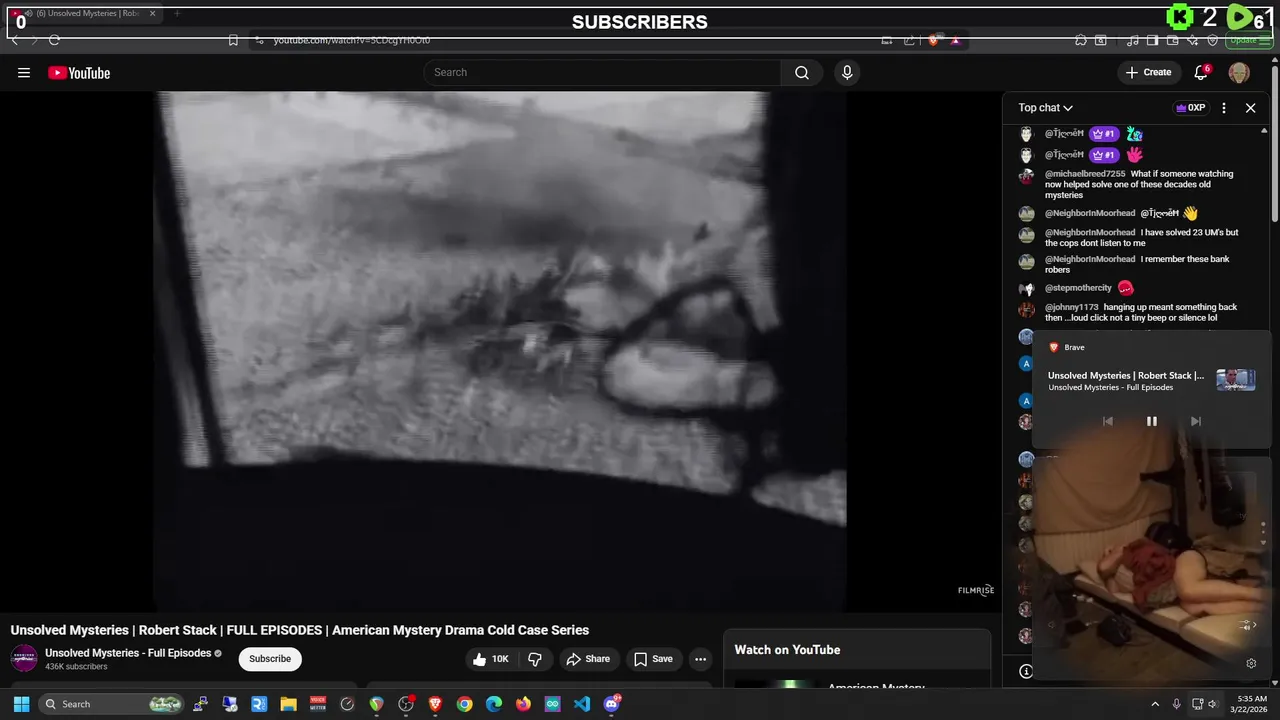Open File Explorer from the taskbar
1280x720 pixels.
click(x=288, y=704)
